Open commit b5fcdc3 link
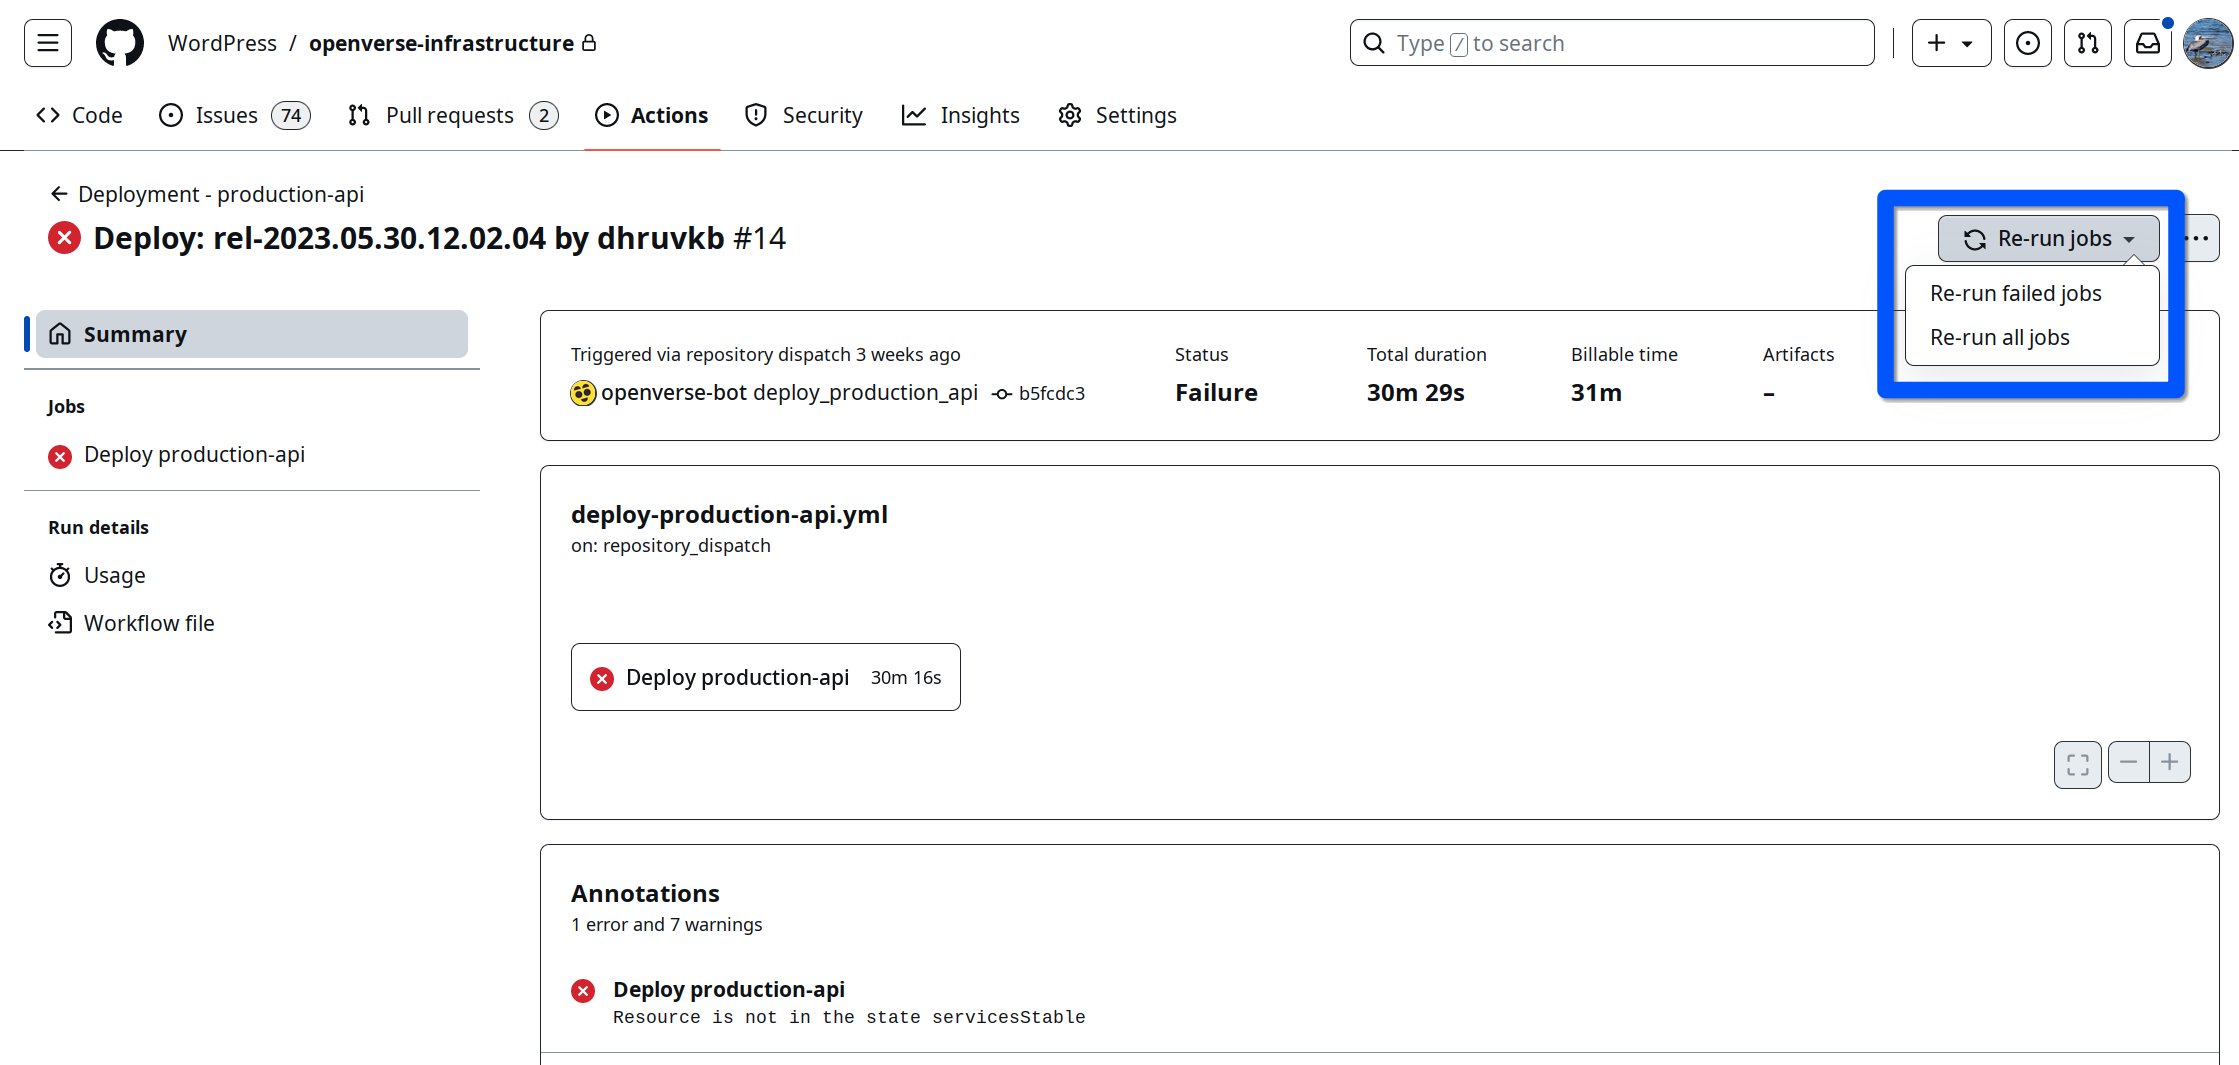2239x1065 pixels. coord(1051,393)
